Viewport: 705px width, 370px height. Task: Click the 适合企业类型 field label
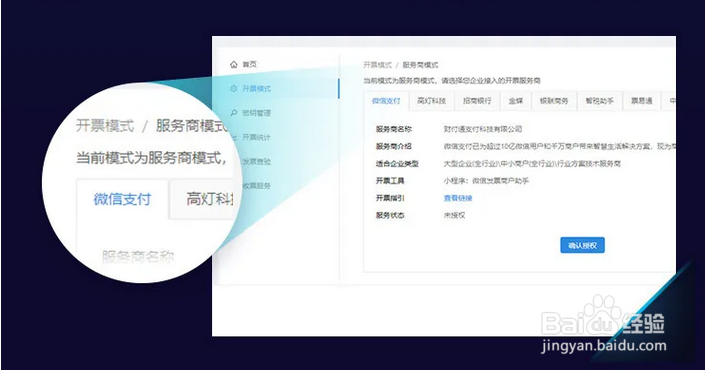click(397, 164)
